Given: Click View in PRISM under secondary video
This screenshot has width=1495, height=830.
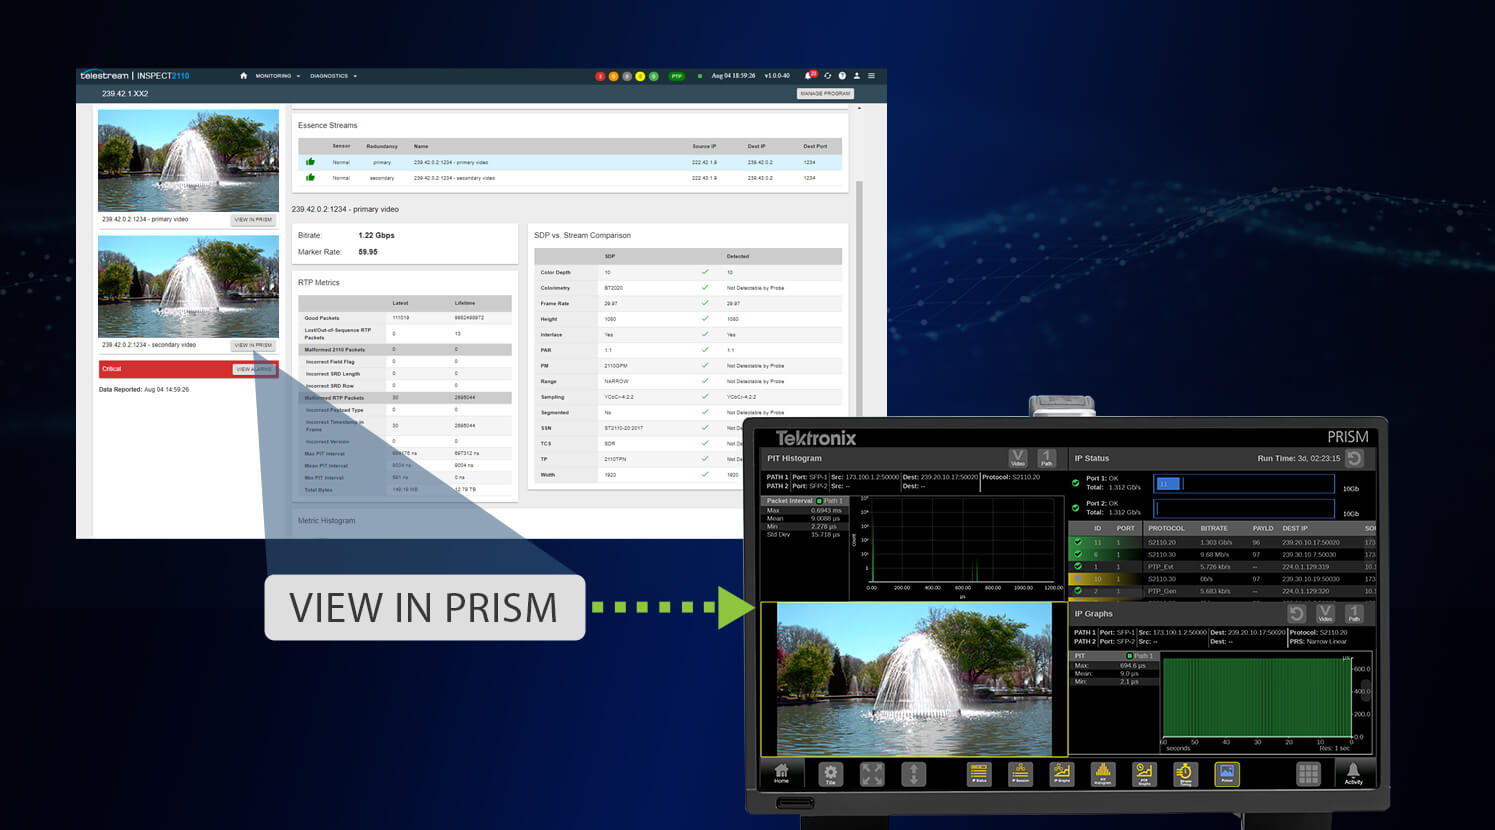Looking at the screenshot, I should point(253,345).
